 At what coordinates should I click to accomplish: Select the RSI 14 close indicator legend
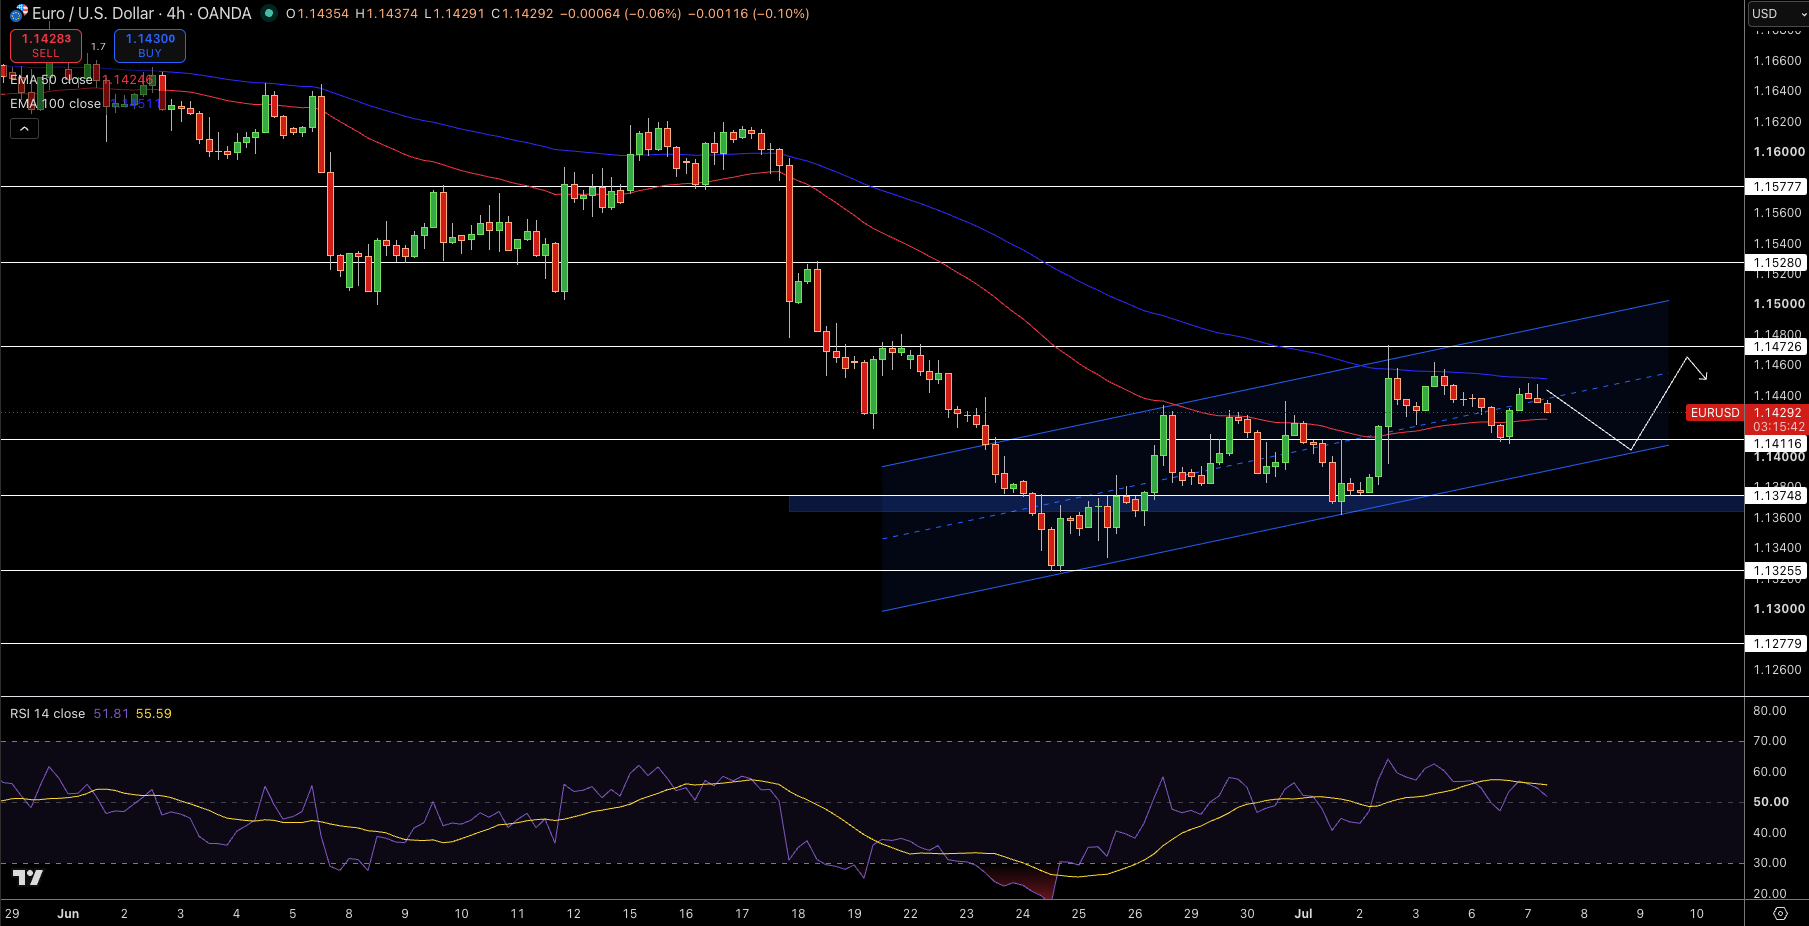pyautogui.click(x=47, y=714)
